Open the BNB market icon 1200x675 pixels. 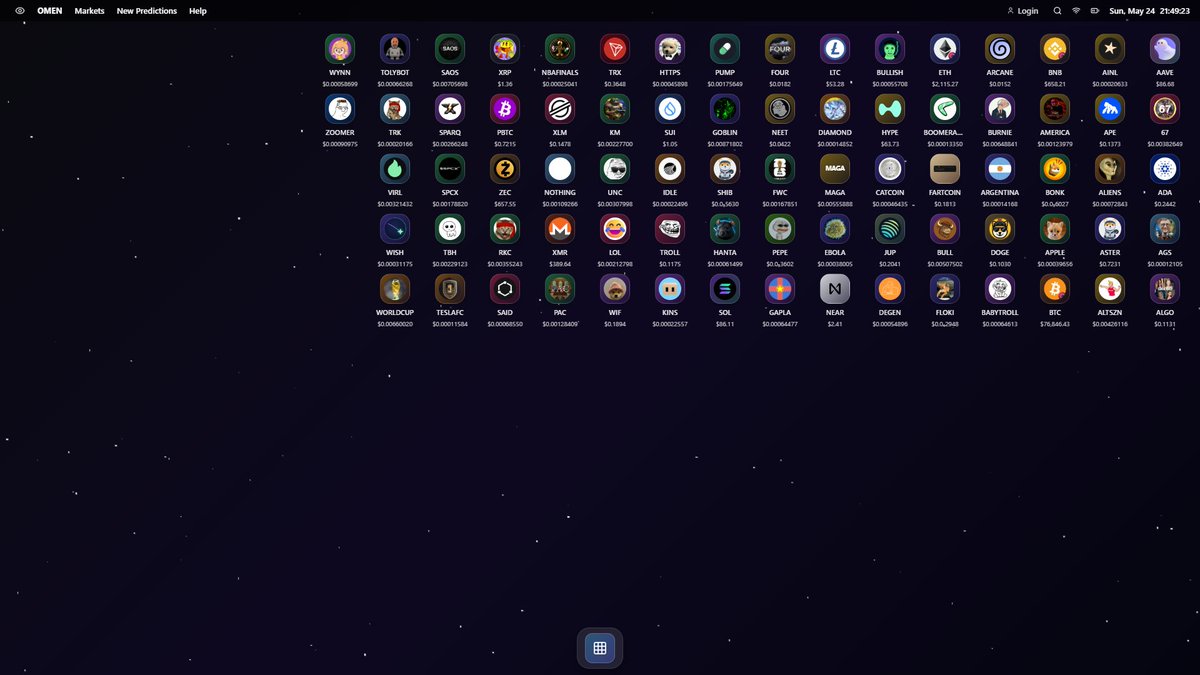click(x=1055, y=48)
